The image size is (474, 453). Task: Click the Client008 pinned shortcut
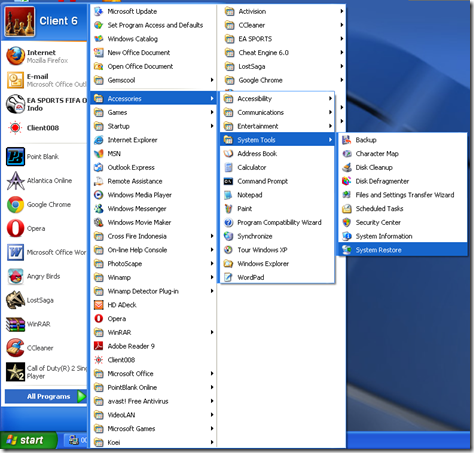click(46, 128)
